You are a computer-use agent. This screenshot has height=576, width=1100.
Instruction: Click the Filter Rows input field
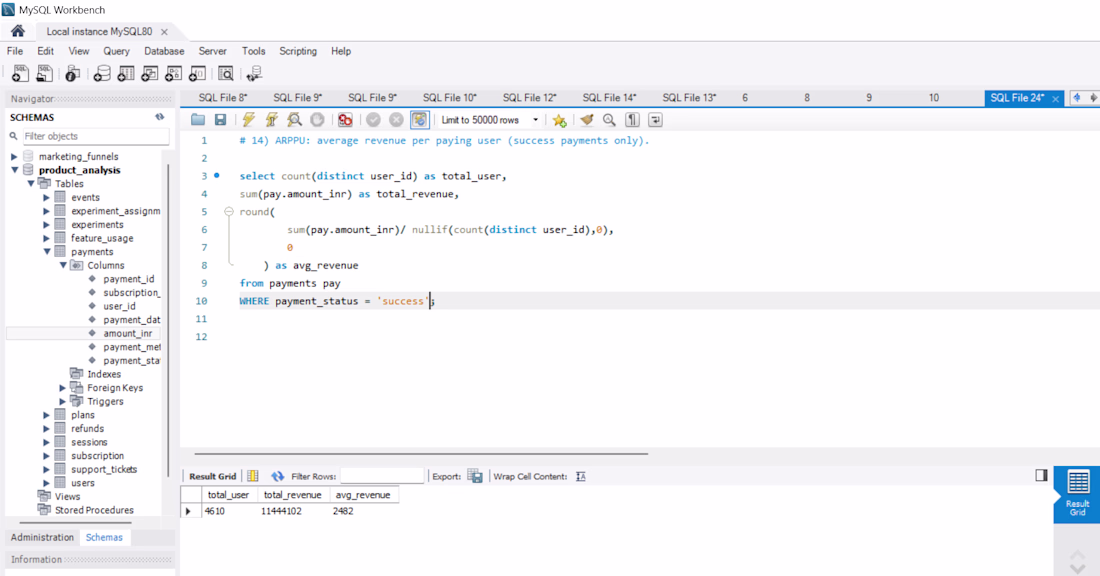382,476
